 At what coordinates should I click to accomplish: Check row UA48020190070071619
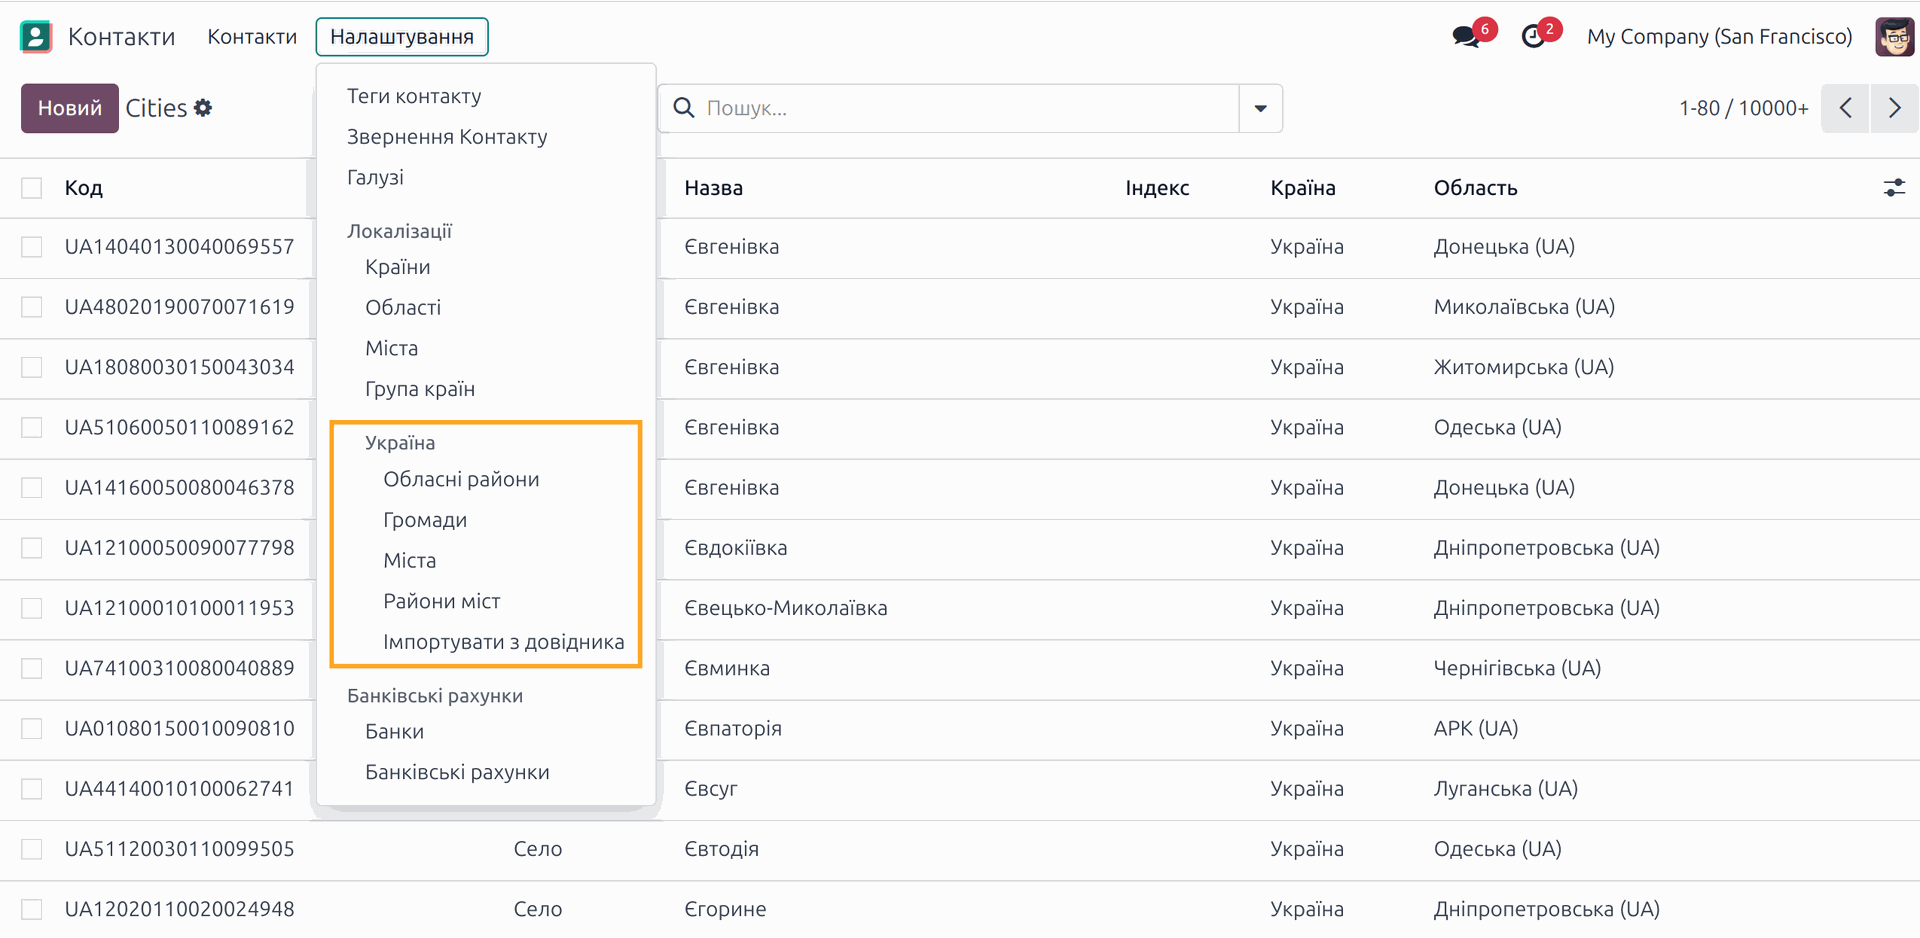pos(32,307)
